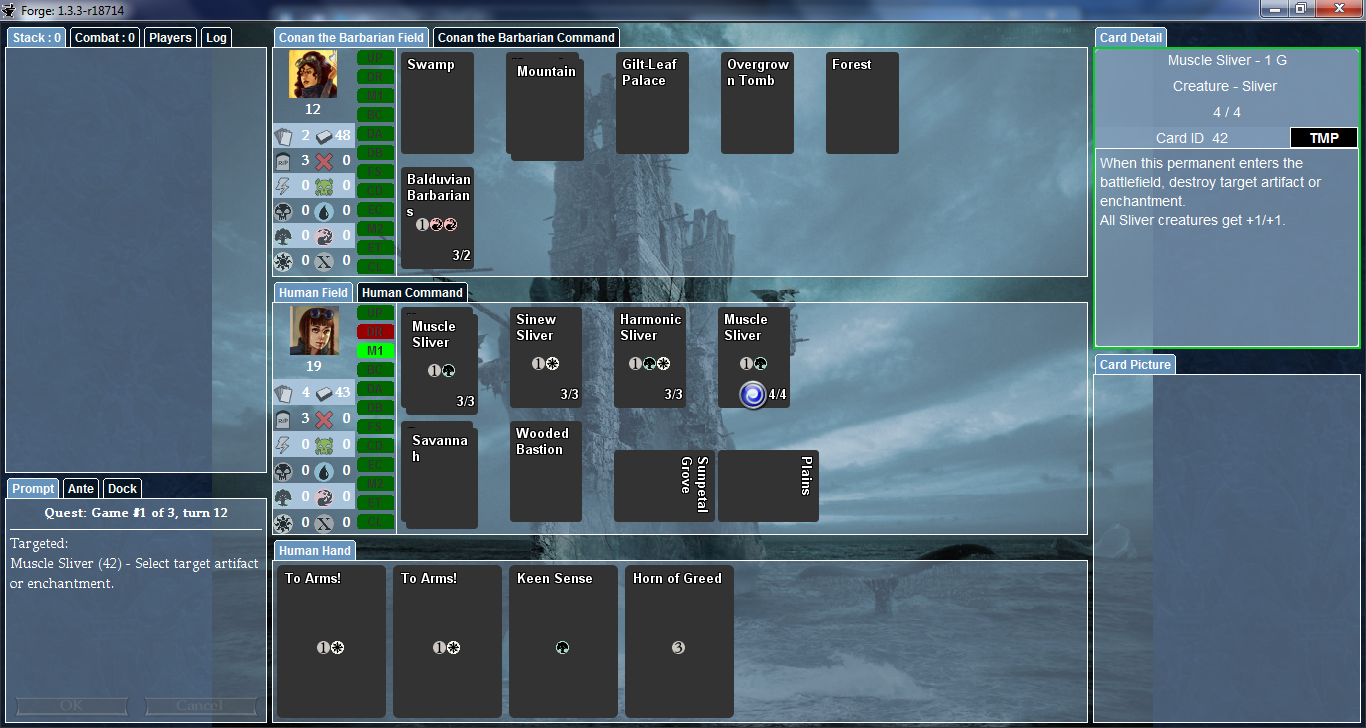Click Conan's library deck icon
This screenshot has height=728, width=1366.
coord(324,135)
